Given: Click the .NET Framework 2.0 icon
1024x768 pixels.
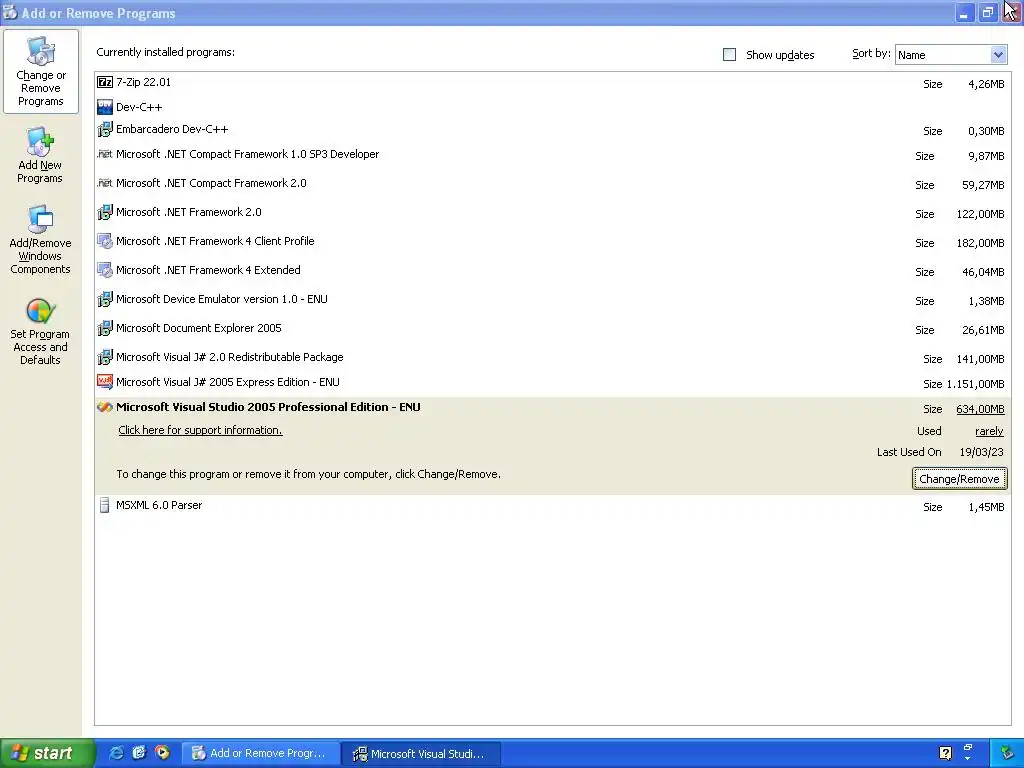Looking at the screenshot, I should pos(104,212).
